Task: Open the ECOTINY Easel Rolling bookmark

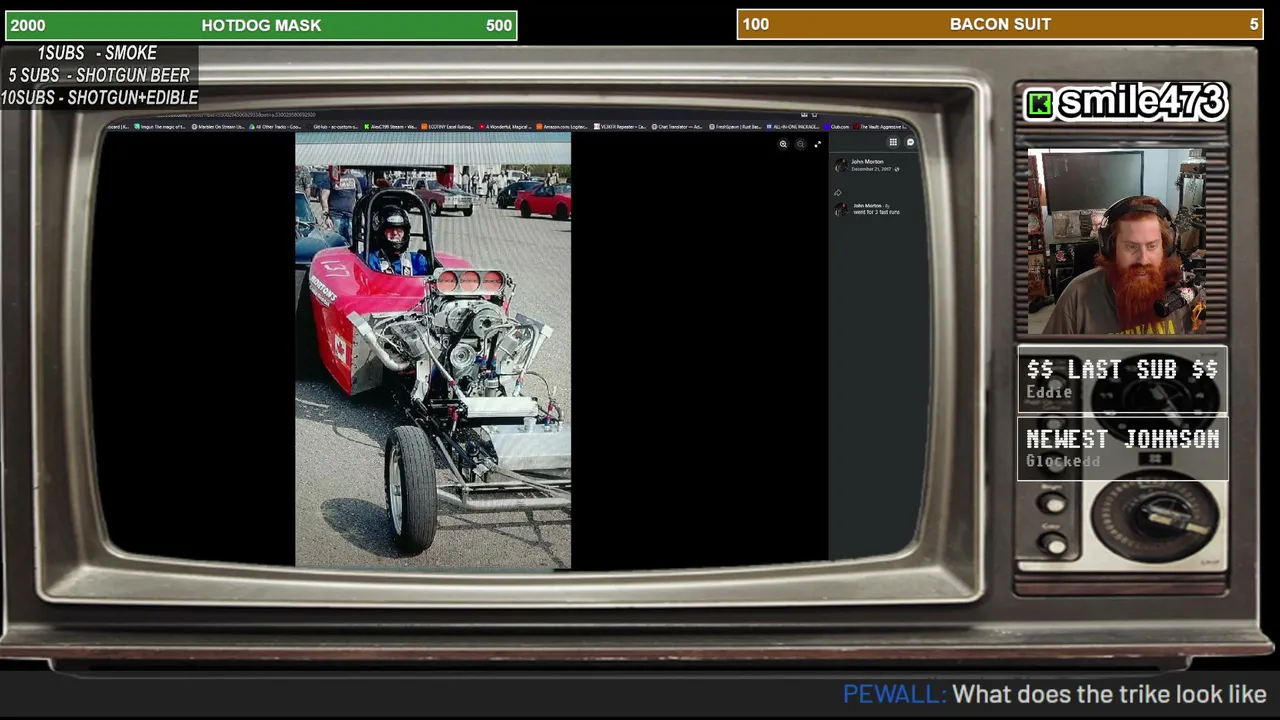Action: (x=447, y=127)
